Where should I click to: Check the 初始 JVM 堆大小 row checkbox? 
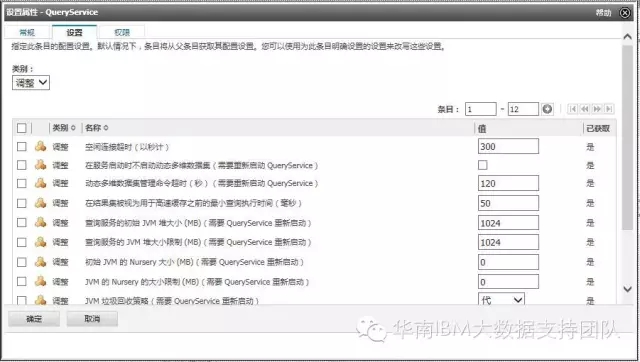(22, 223)
